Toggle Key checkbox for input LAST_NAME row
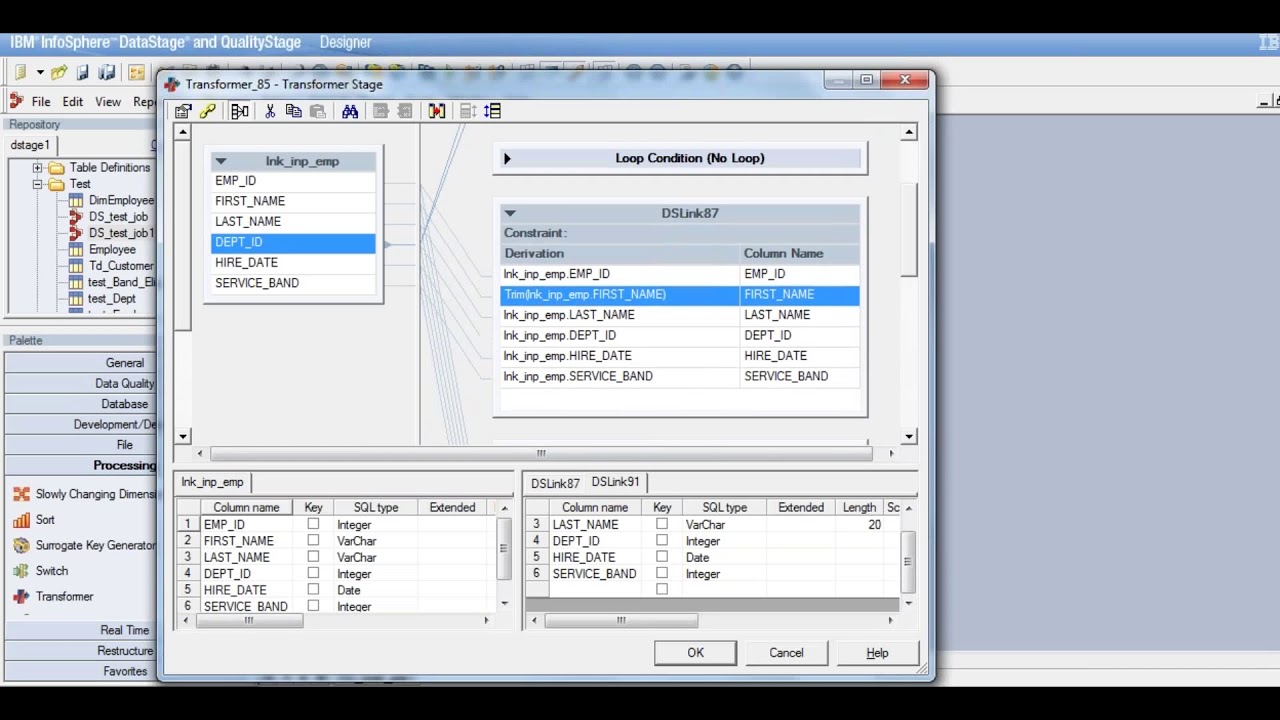 pyautogui.click(x=313, y=557)
